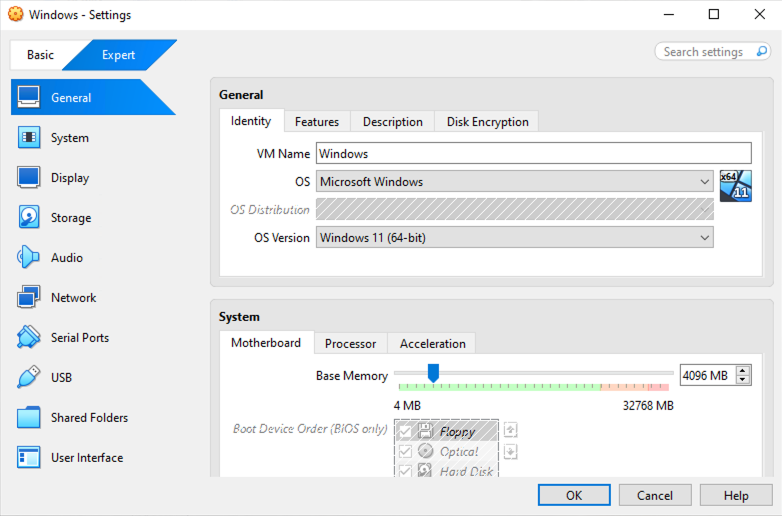The height and width of the screenshot is (516, 782).
Task: Click the Hard Disk boot entry text
Action: (466, 471)
